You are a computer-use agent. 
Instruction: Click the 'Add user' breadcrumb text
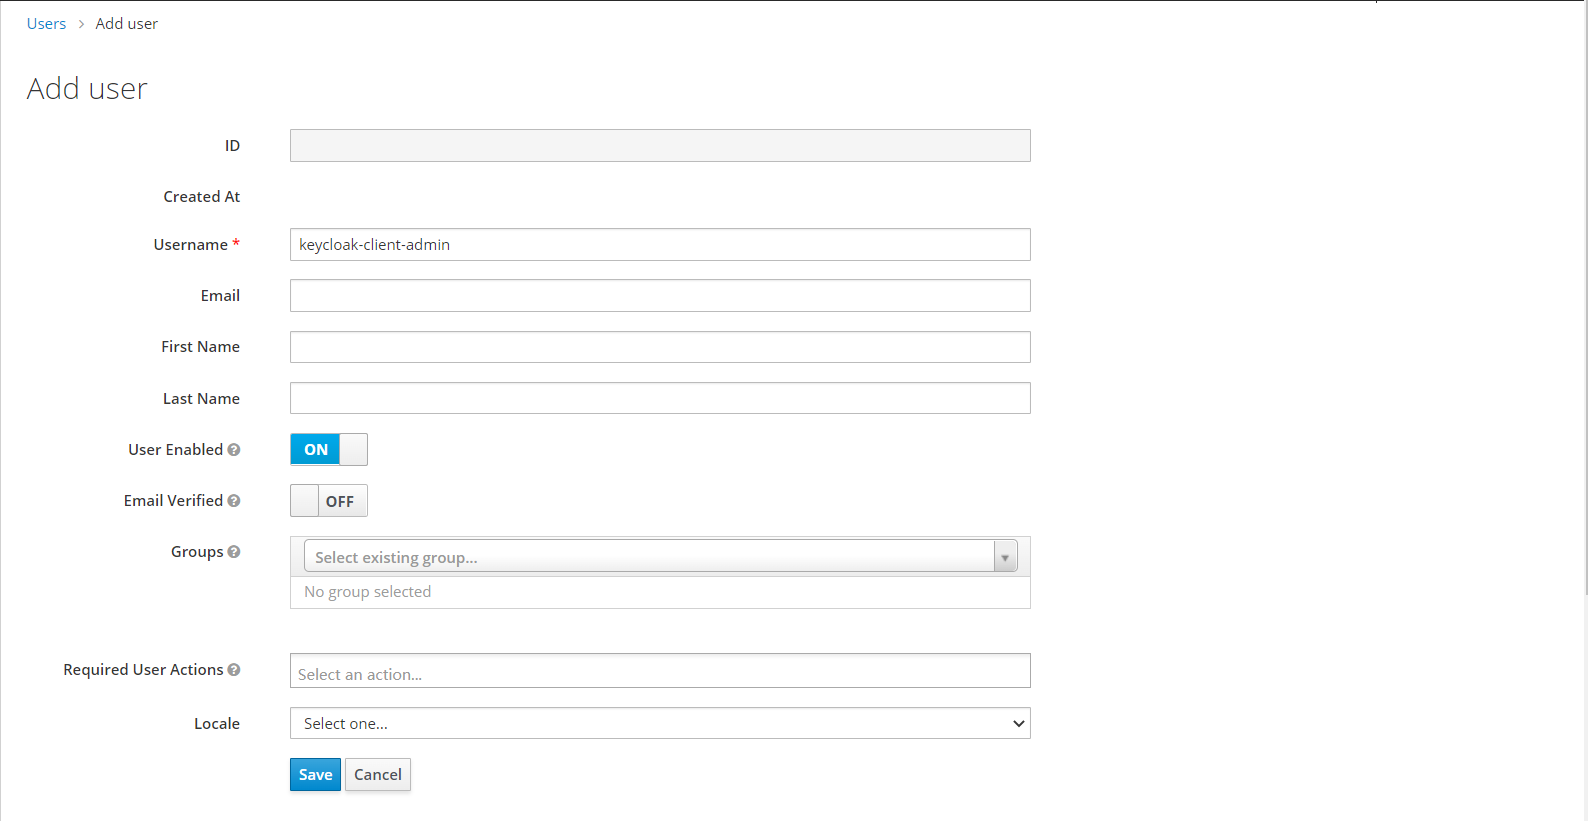pyautogui.click(x=127, y=24)
